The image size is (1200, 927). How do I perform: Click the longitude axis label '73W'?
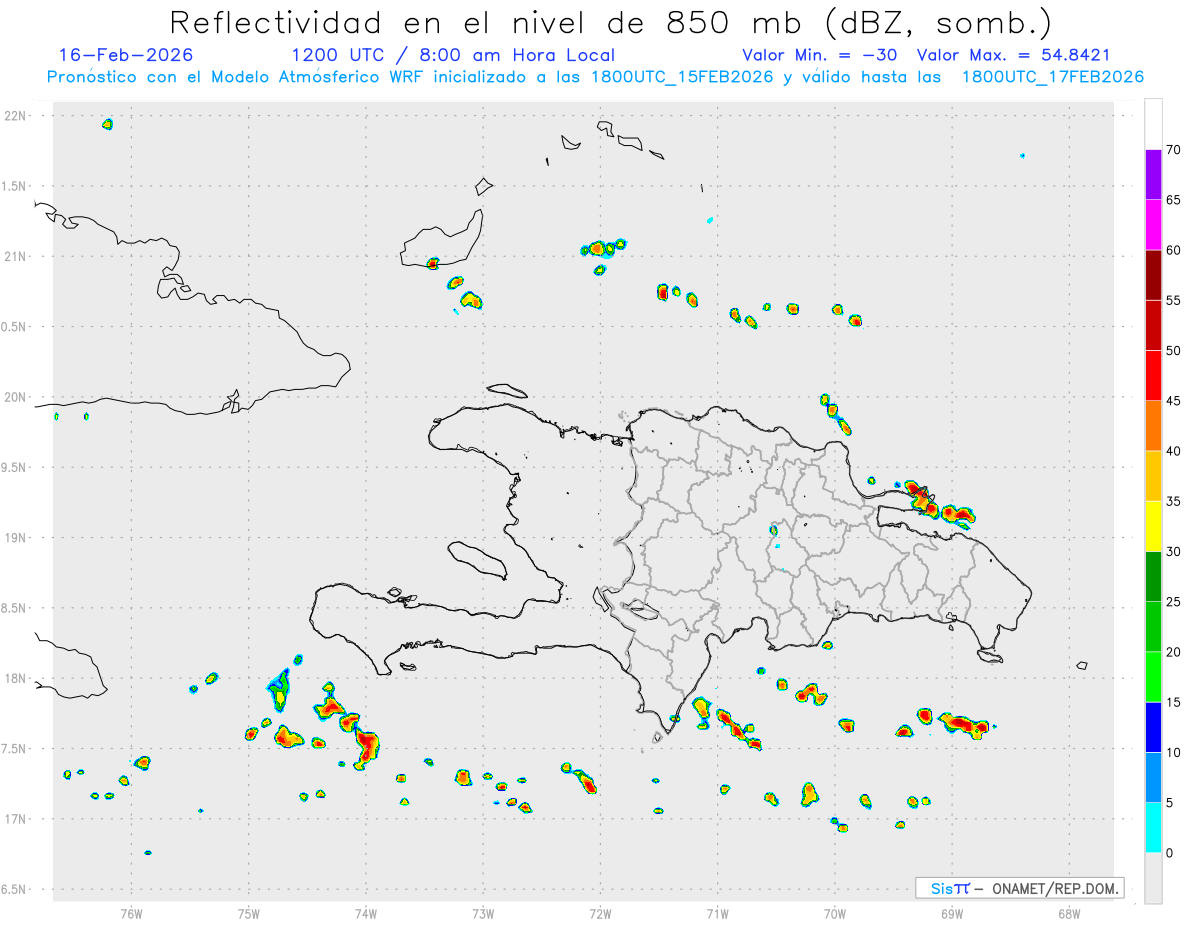point(483,913)
